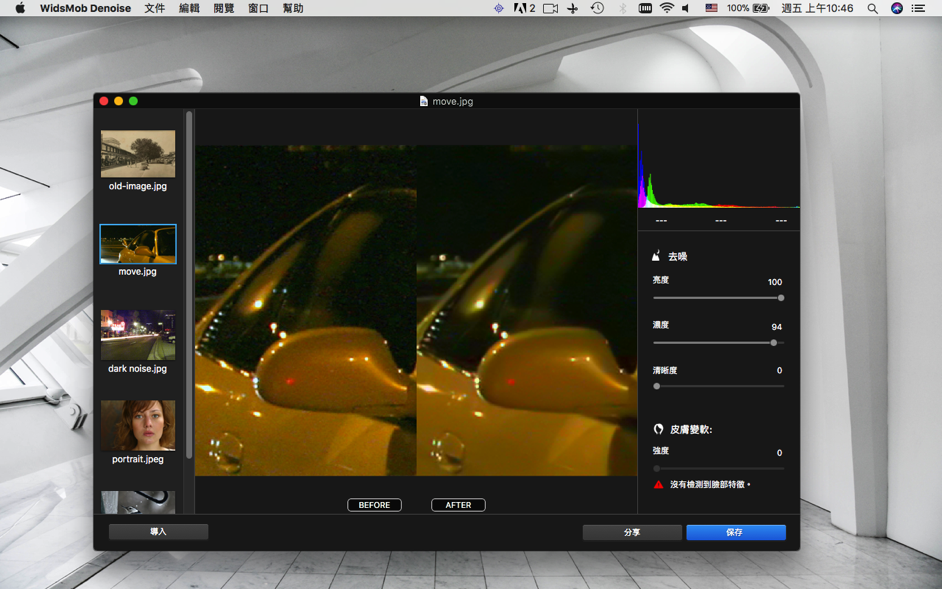Open Notification Center list icon
Viewport: 942px width, 589px height.
pyautogui.click(x=918, y=8)
